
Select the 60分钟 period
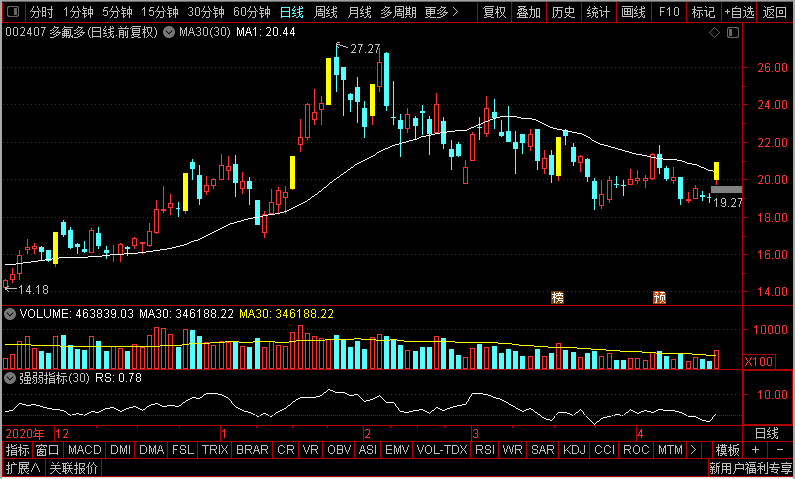pos(252,12)
